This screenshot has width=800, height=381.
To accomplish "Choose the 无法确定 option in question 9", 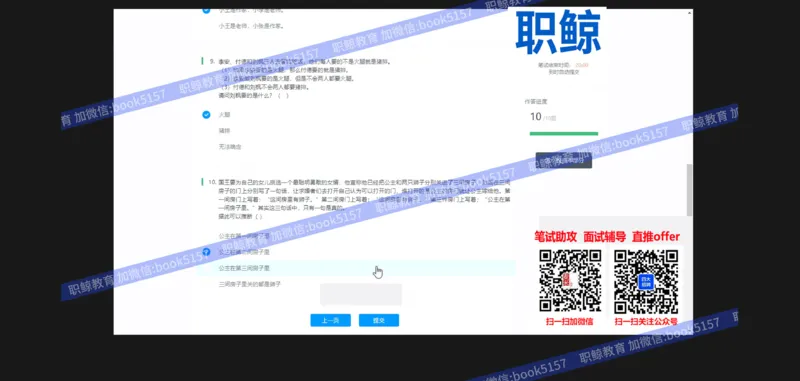I will 230,147.
